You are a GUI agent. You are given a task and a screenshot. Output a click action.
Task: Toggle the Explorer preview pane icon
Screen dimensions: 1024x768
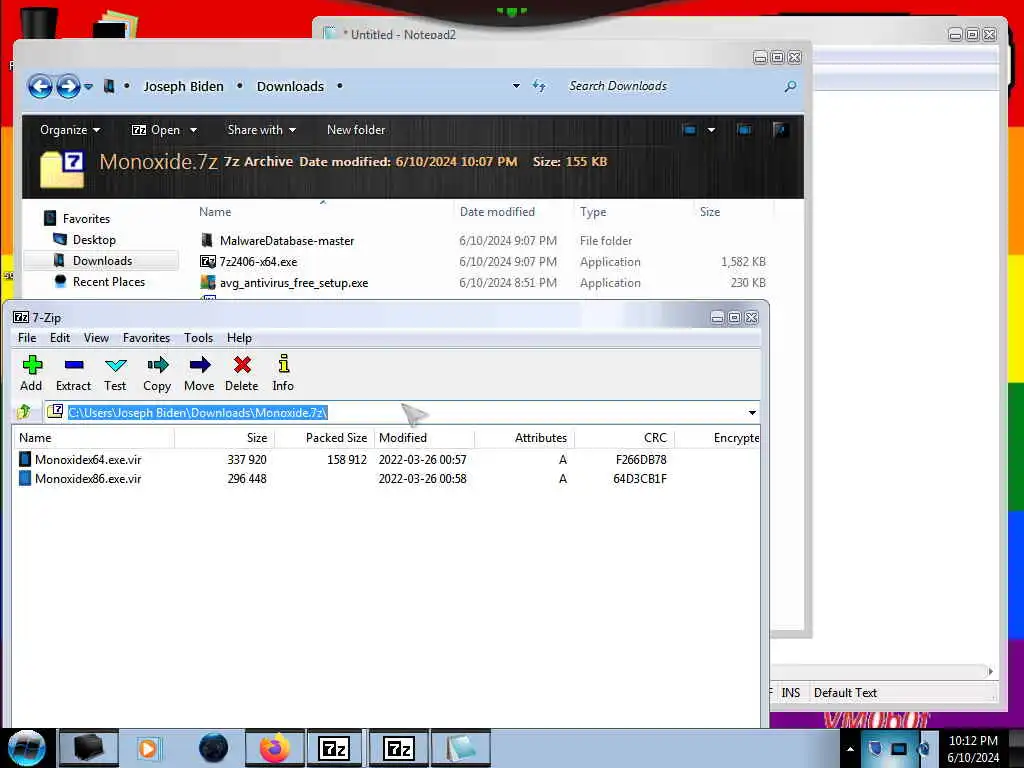point(744,130)
